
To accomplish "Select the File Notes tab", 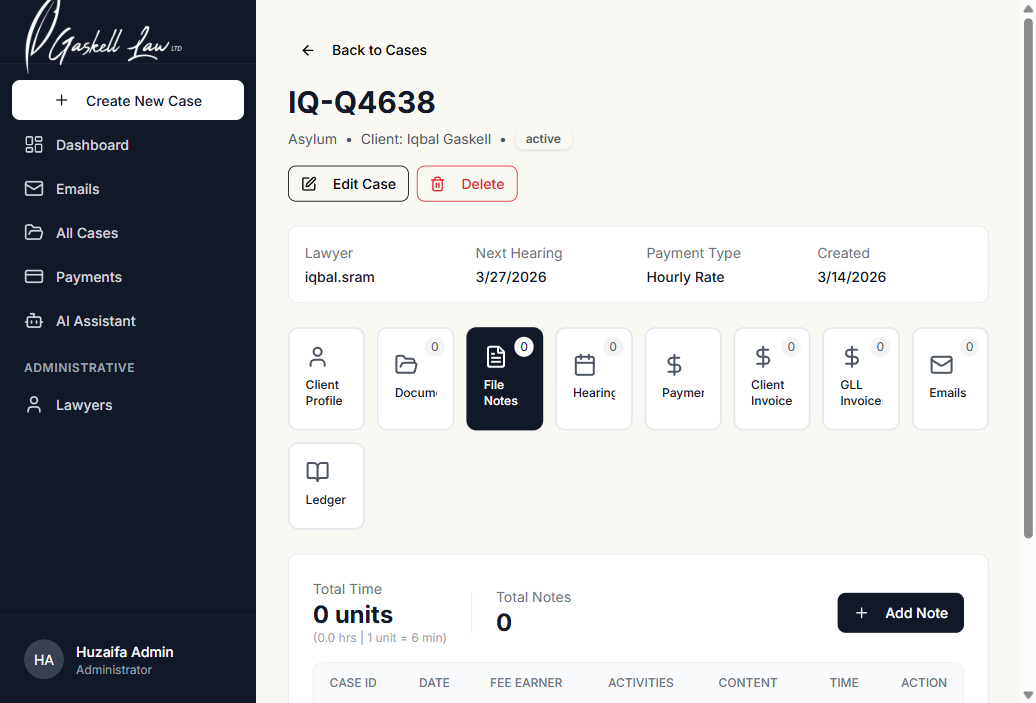I will pos(504,378).
